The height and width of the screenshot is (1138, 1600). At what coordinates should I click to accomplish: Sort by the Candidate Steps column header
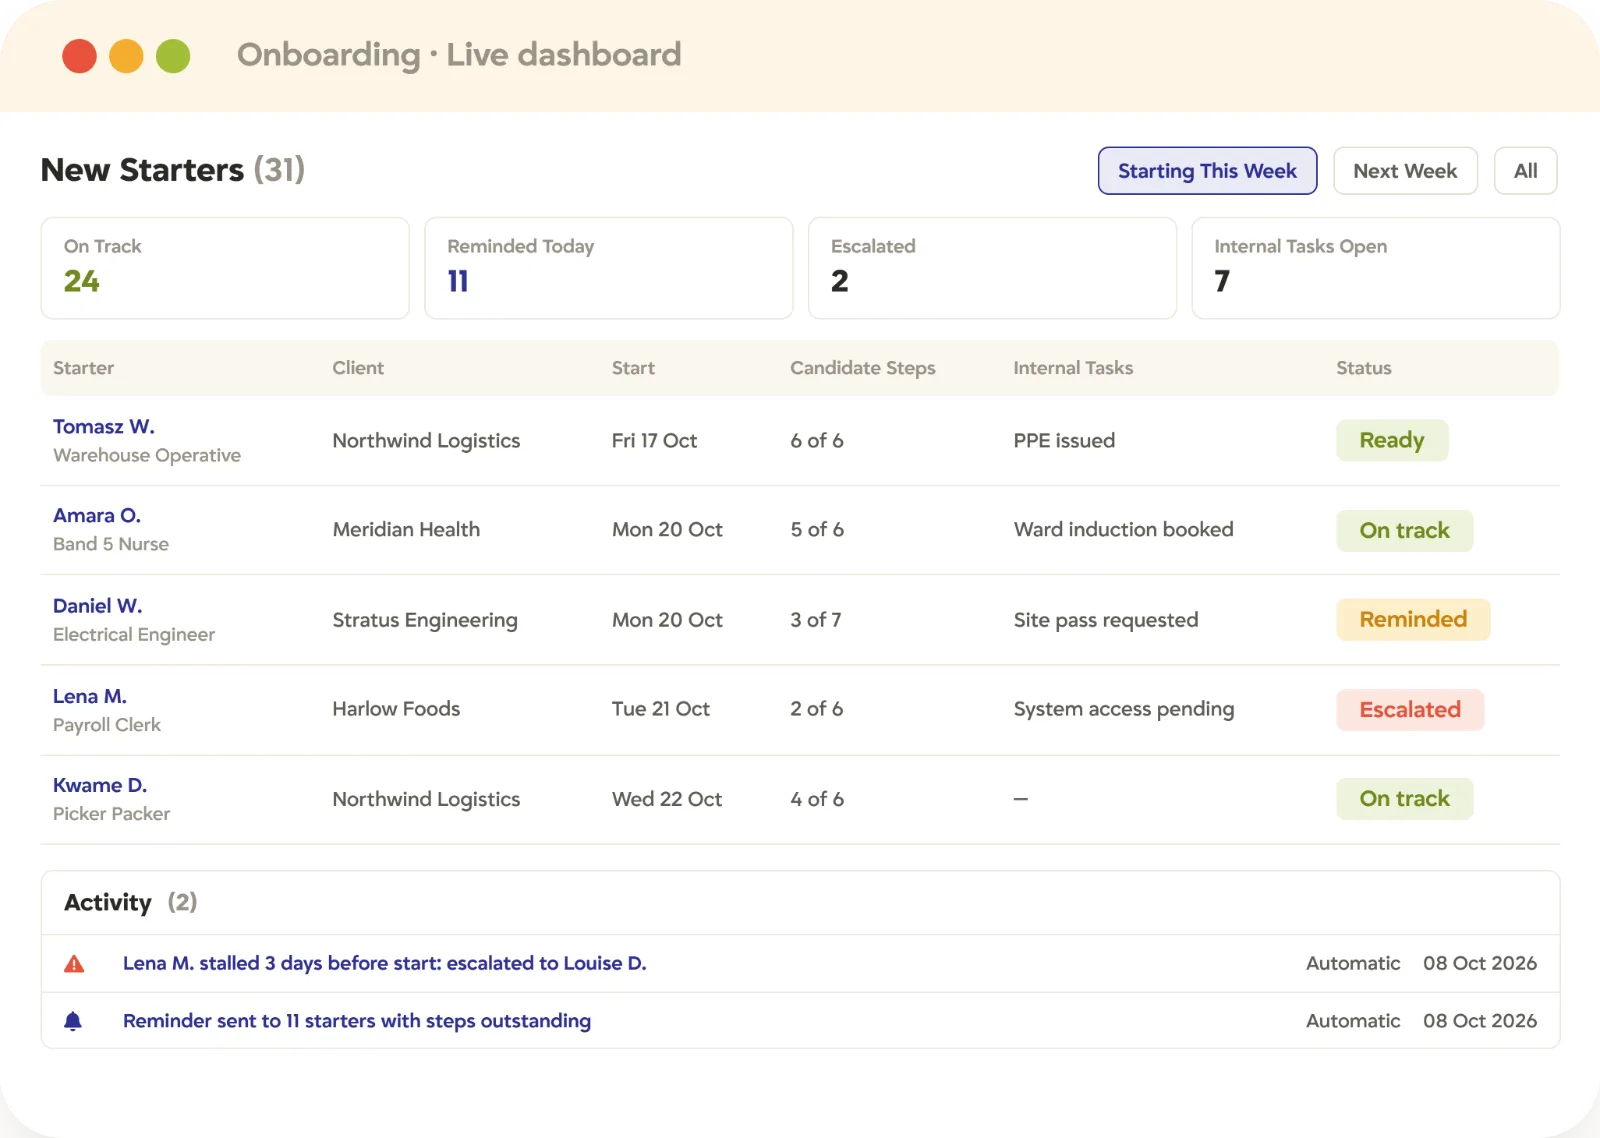863,368
